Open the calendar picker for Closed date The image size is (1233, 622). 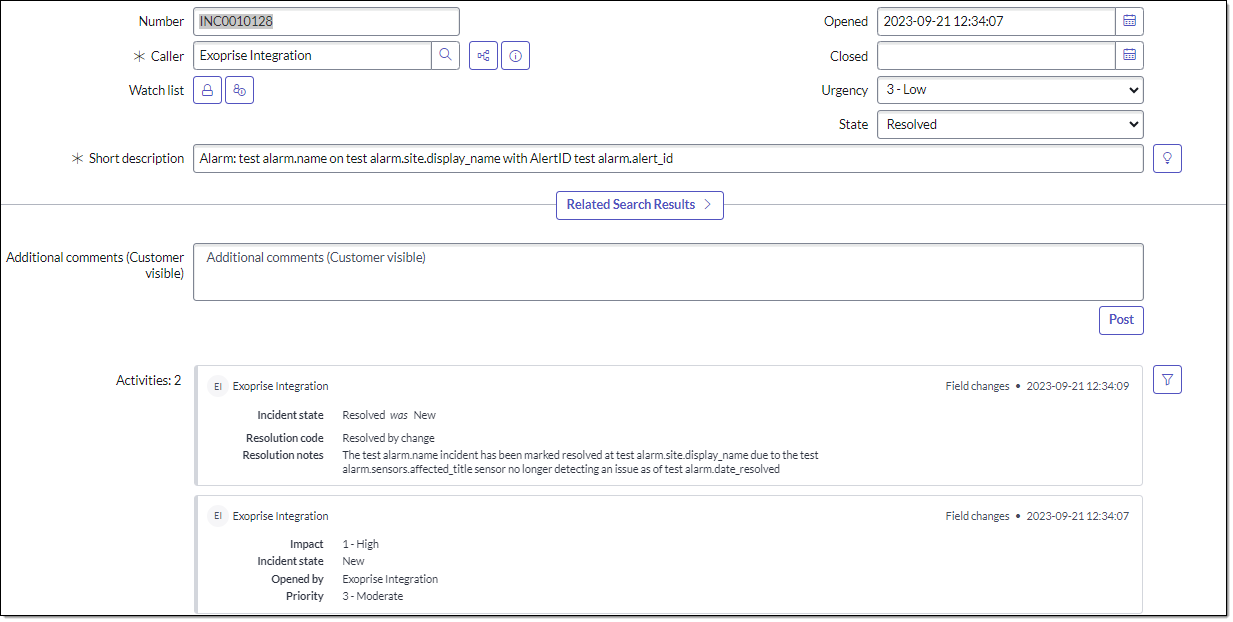1129,55
